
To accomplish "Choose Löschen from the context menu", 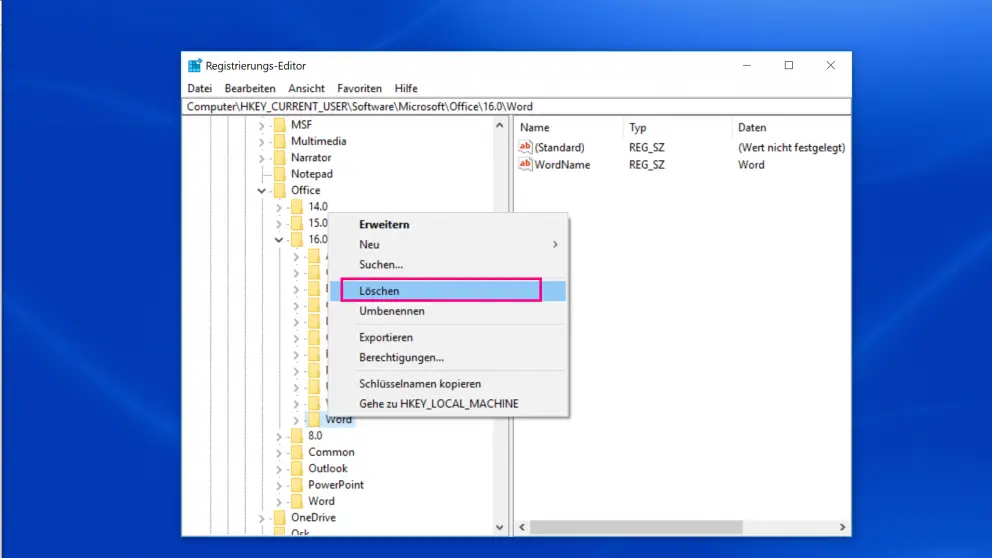I will 379,291.
